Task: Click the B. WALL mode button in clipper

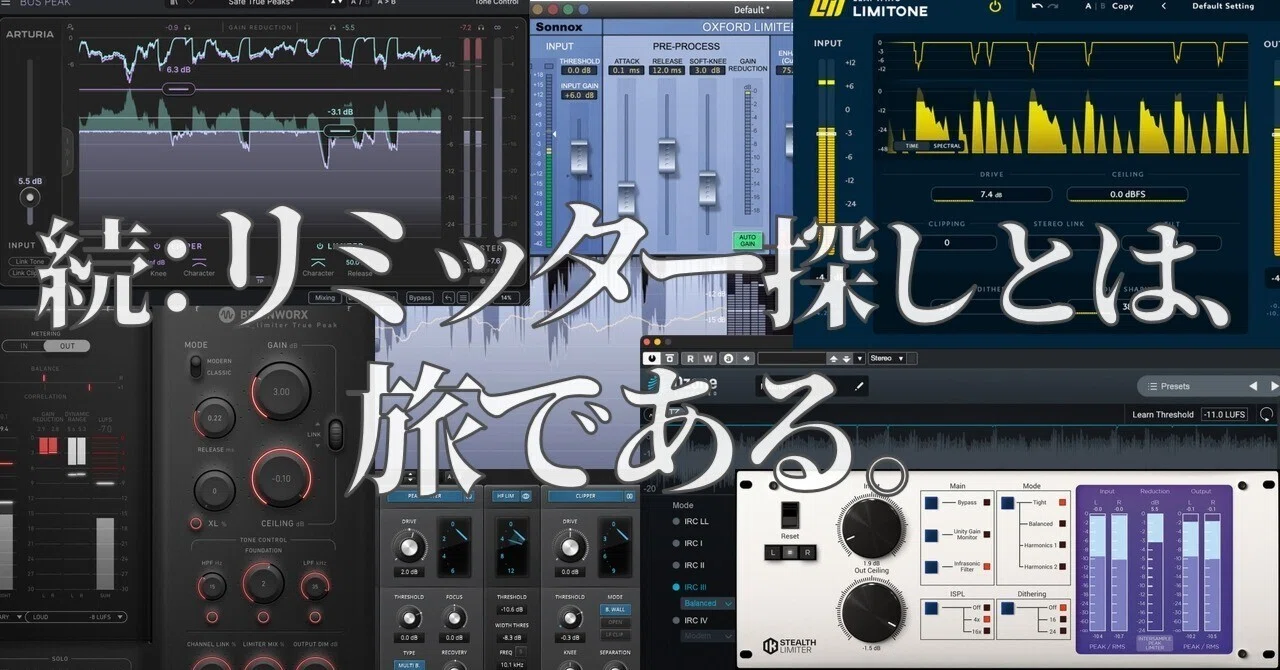Action: [x=614, y=609]
